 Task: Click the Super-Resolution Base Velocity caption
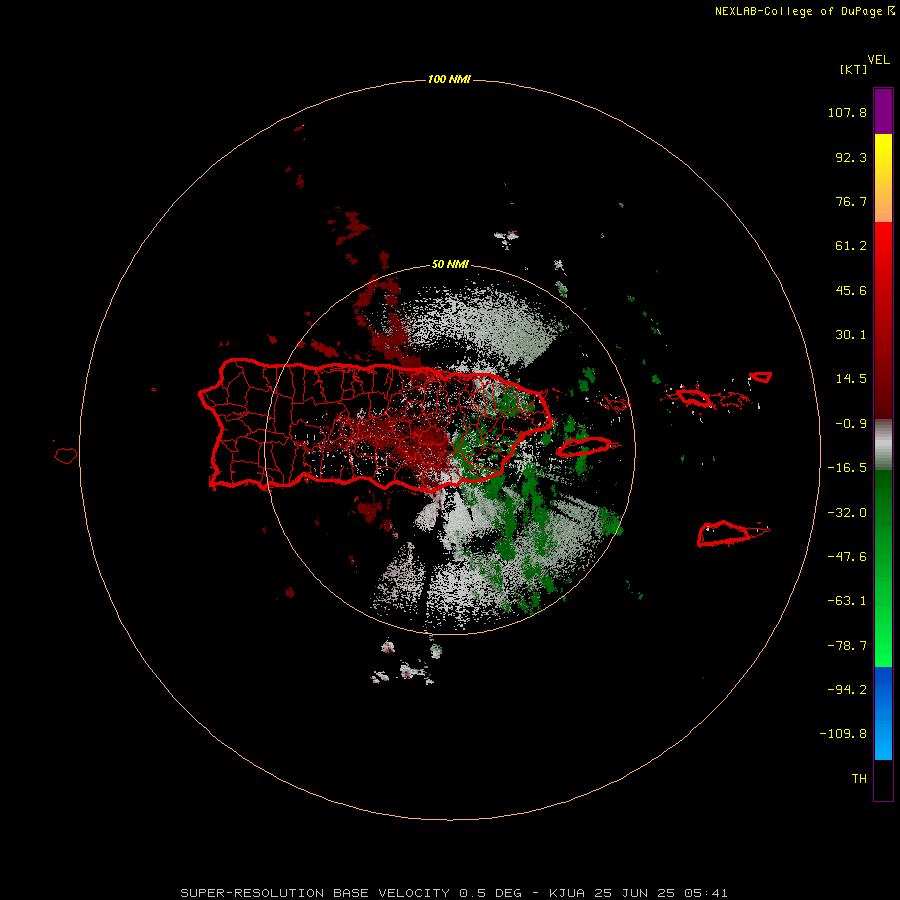click(453, 893)
